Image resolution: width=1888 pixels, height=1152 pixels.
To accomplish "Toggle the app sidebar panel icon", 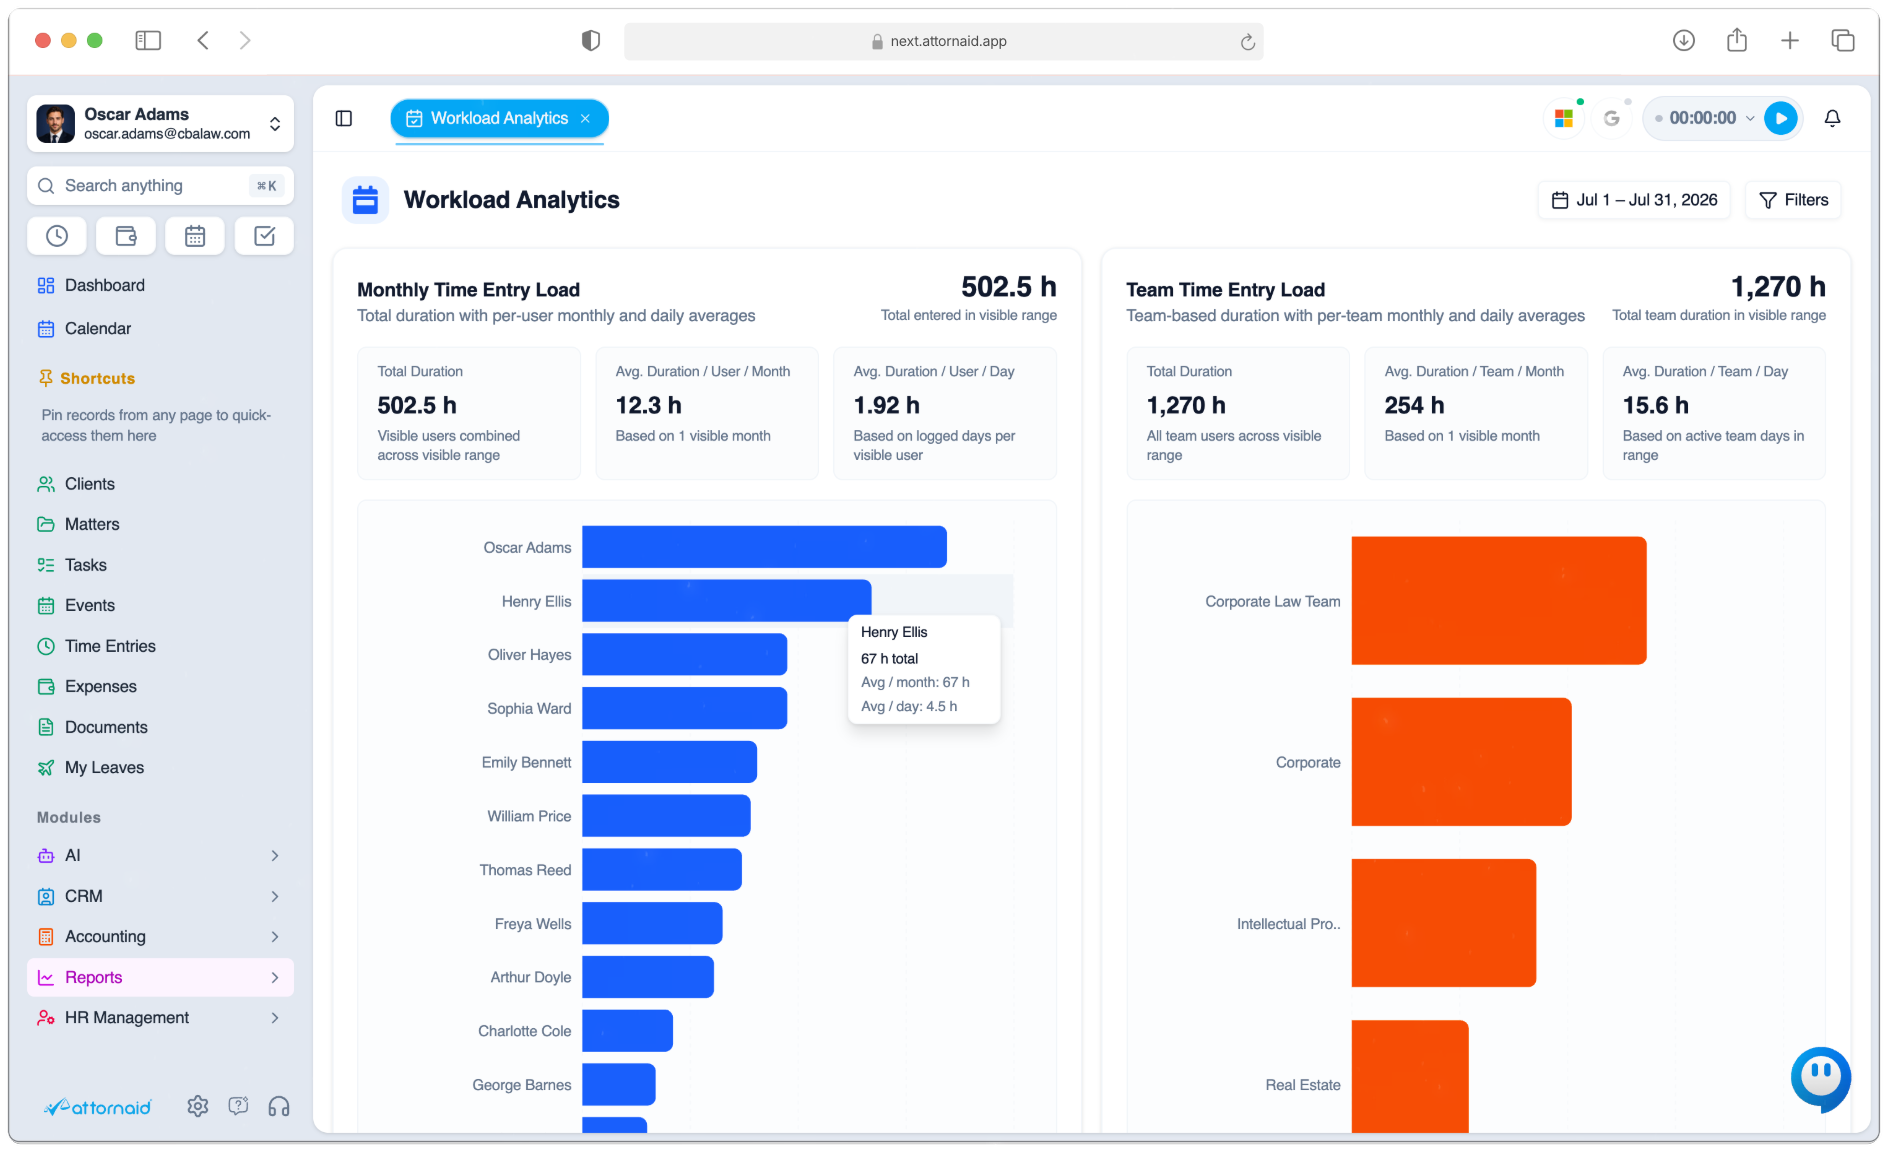I will point(344,118).
